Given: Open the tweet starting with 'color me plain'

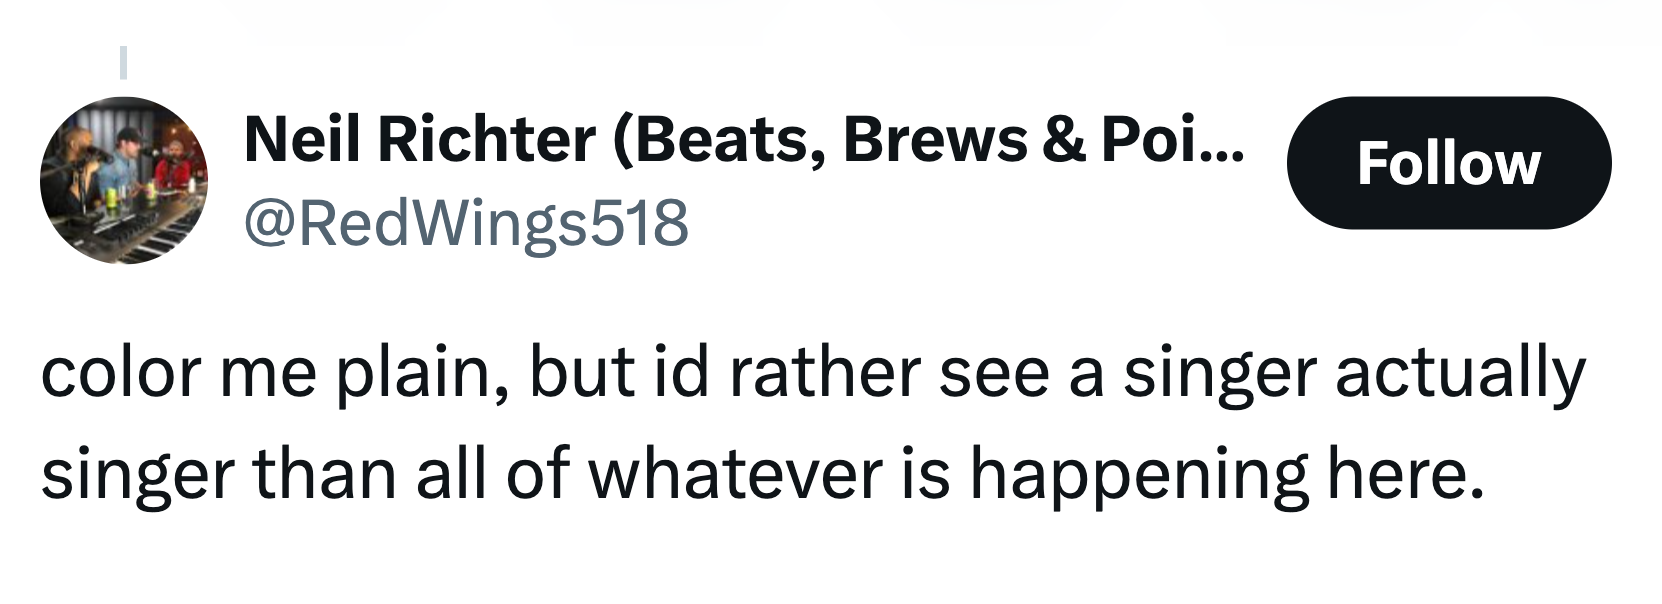Looking at the screenshot, I should point(813,422).
